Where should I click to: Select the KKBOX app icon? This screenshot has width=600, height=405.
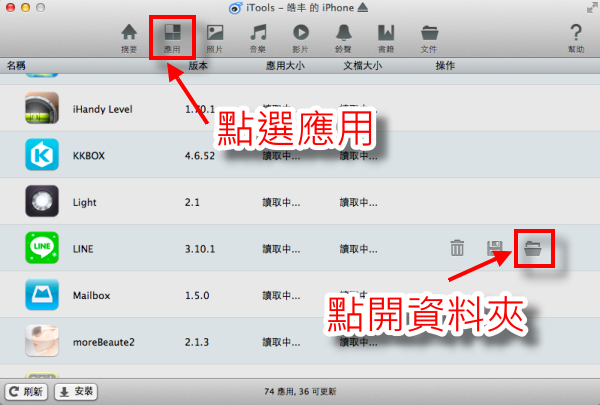point(42,155)
